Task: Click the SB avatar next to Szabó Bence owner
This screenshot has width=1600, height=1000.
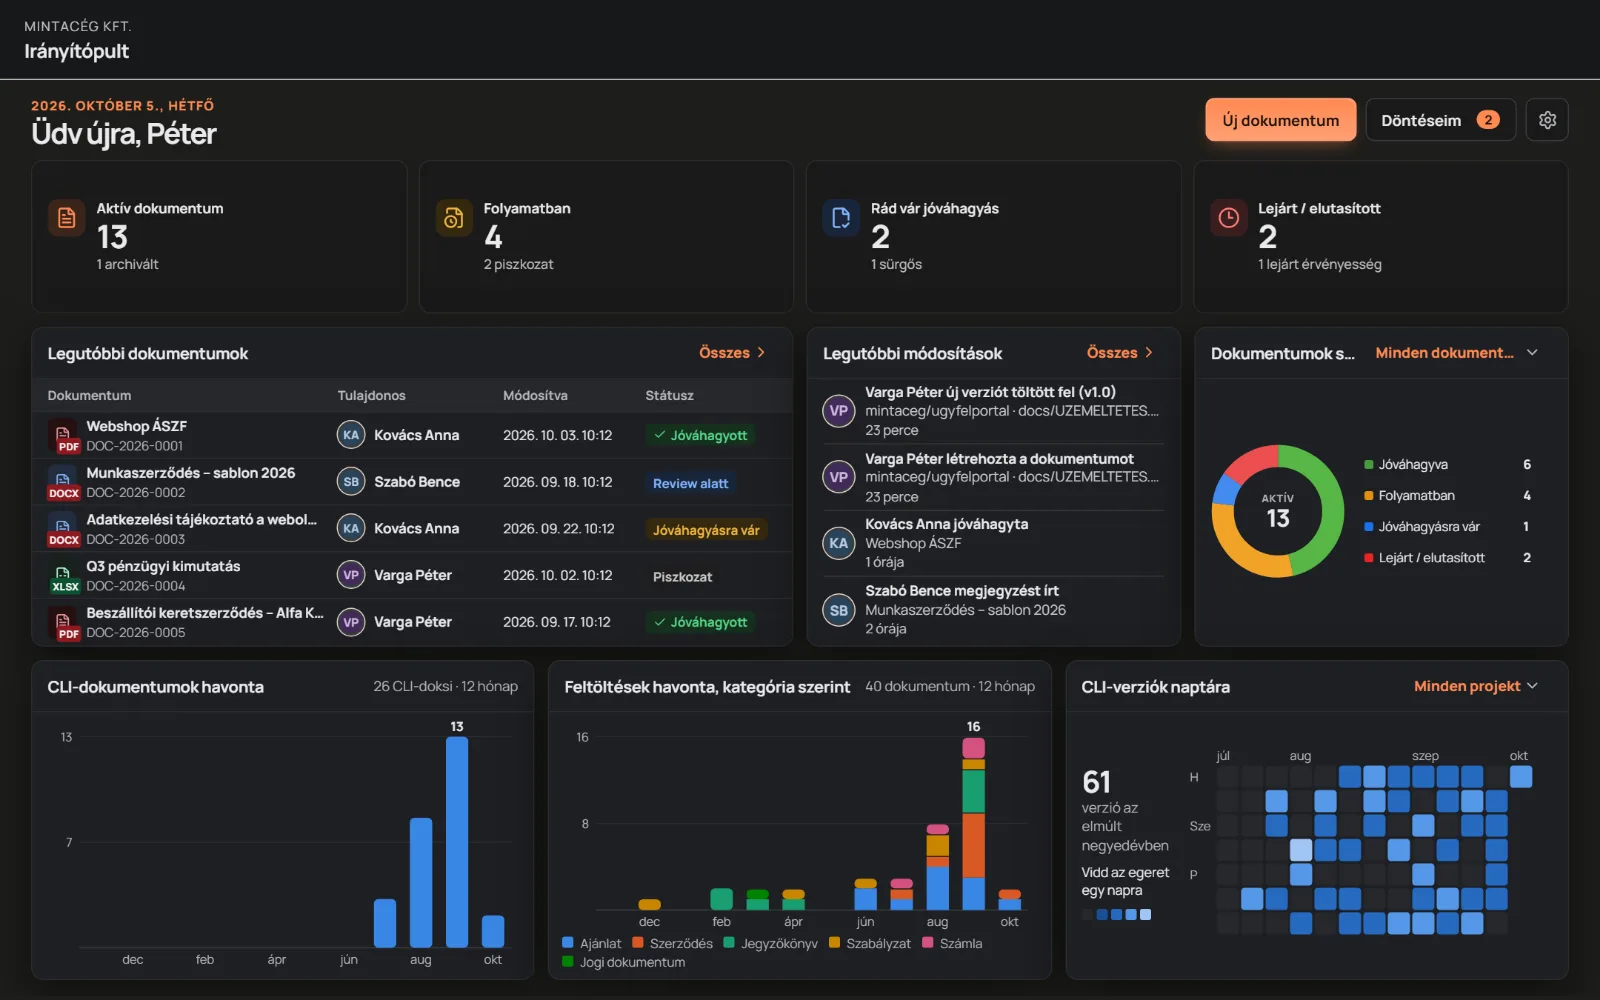Action: tap(351, 482)
